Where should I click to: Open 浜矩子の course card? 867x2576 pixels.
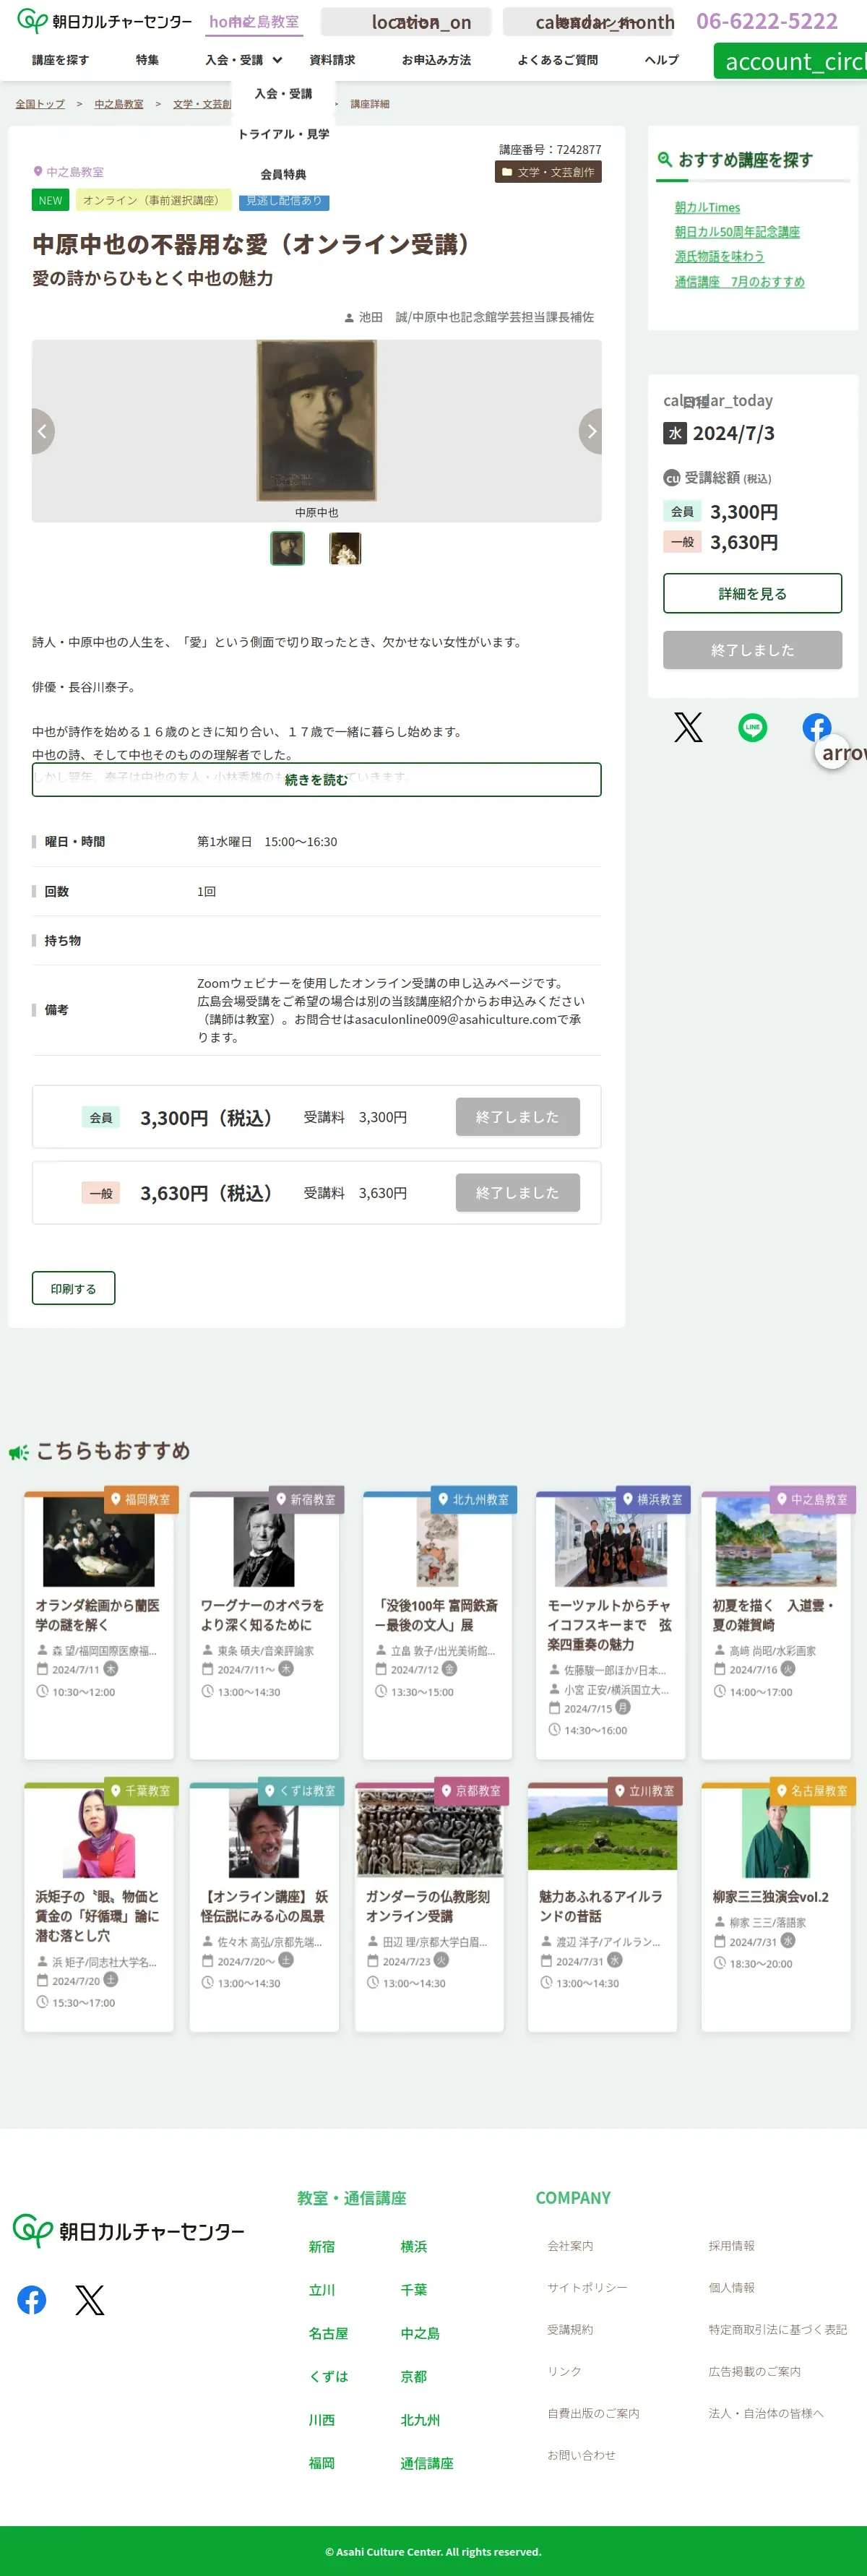(99, 1907)
